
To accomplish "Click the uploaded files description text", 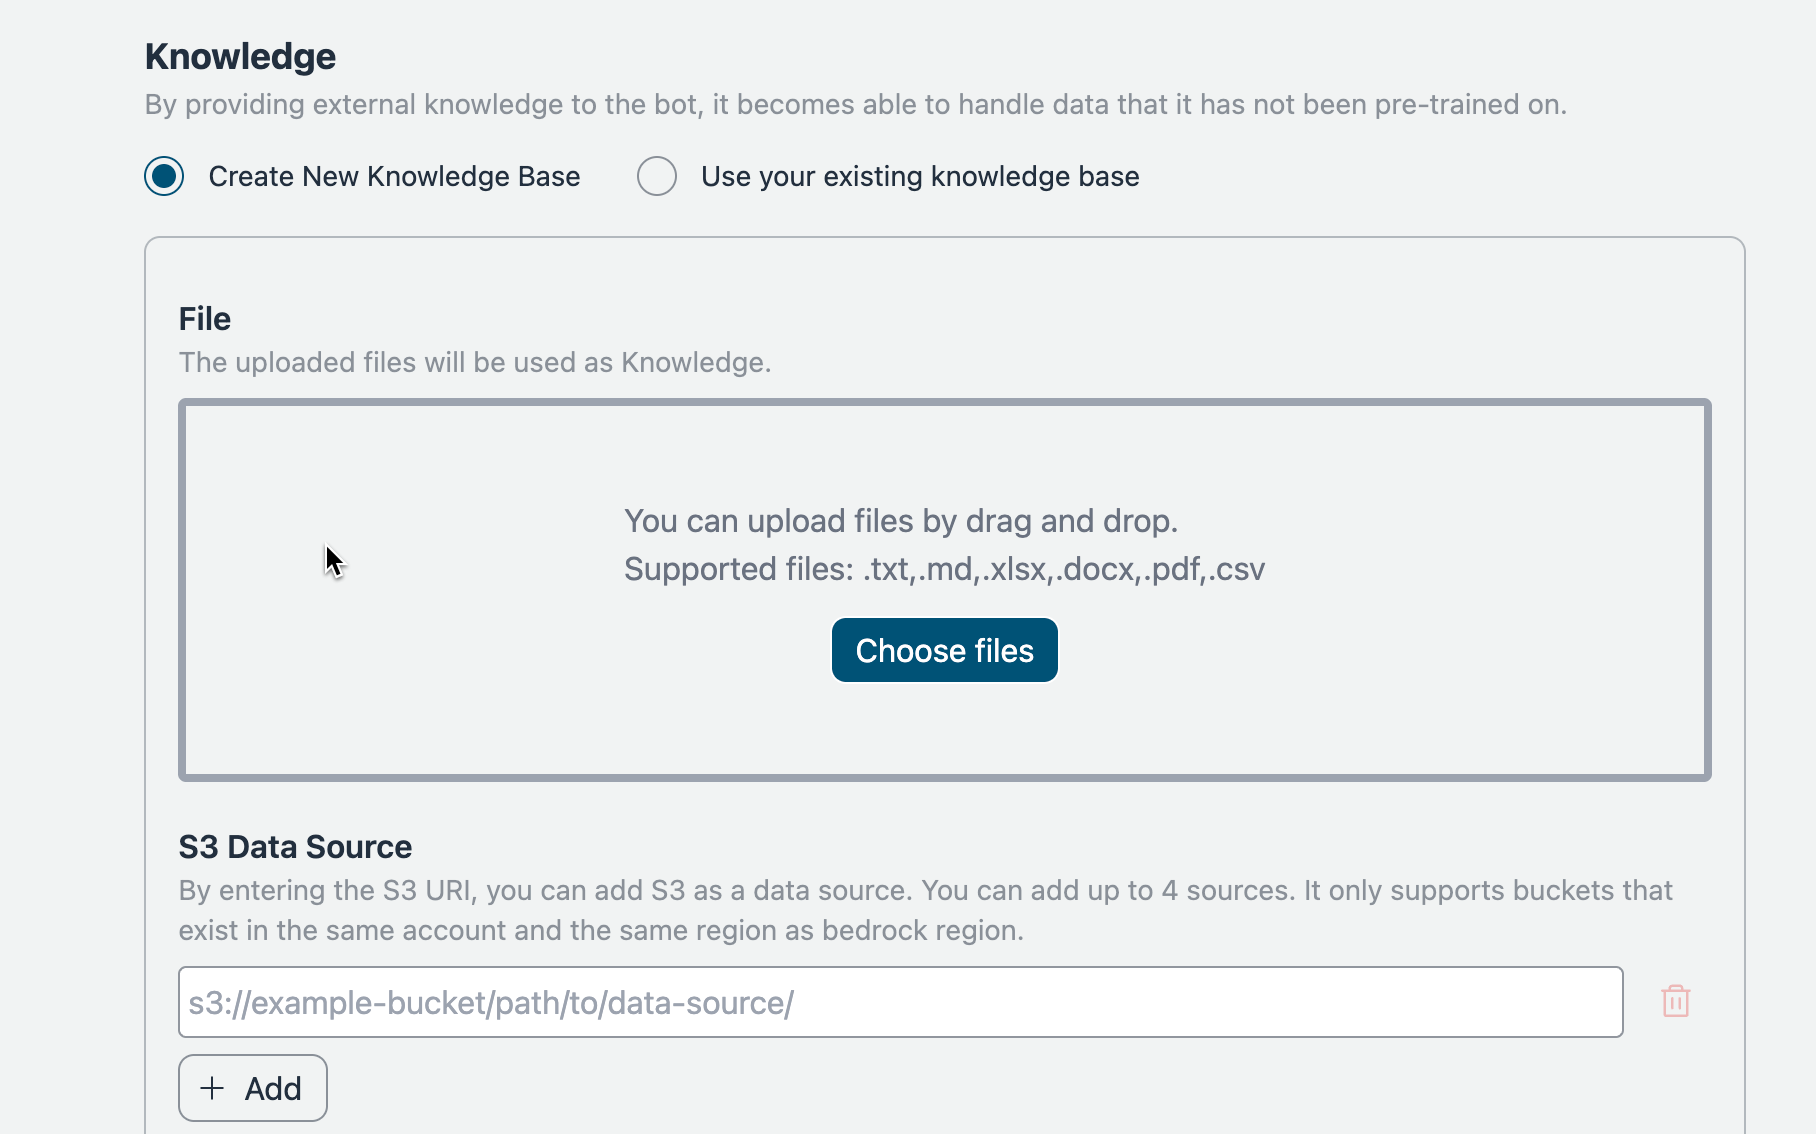I will click(475, 362).
